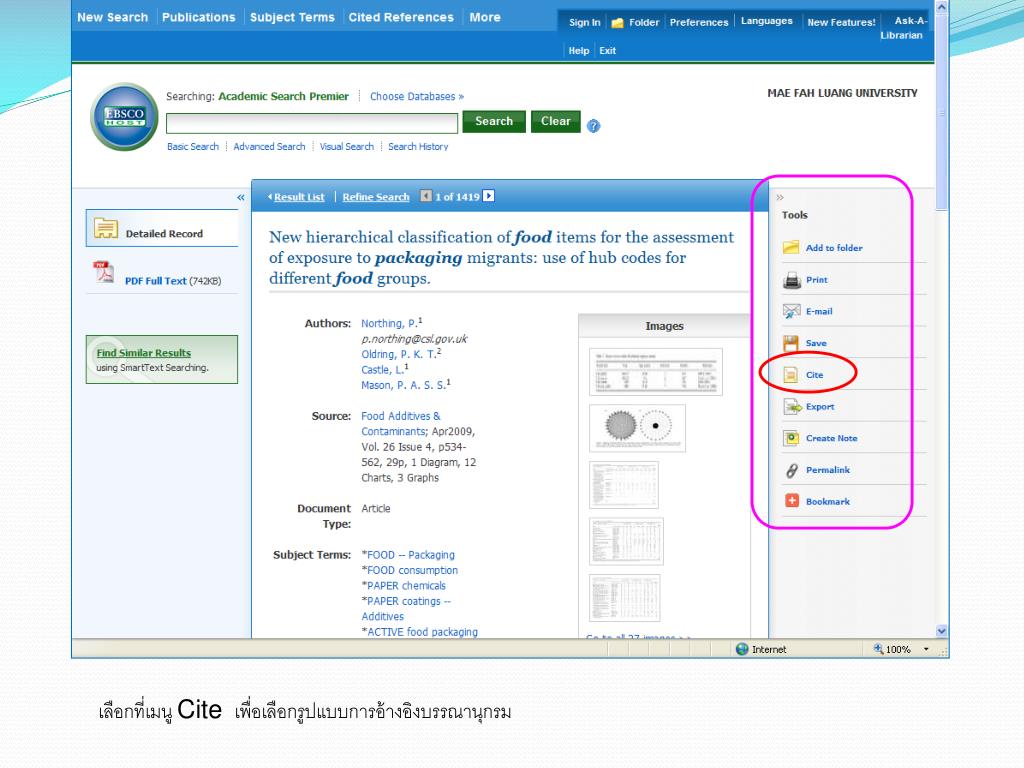1024x768 pixels.
Task: Open the Subject Terms menu
Action: pyautogui.click(x=292, y=17)
